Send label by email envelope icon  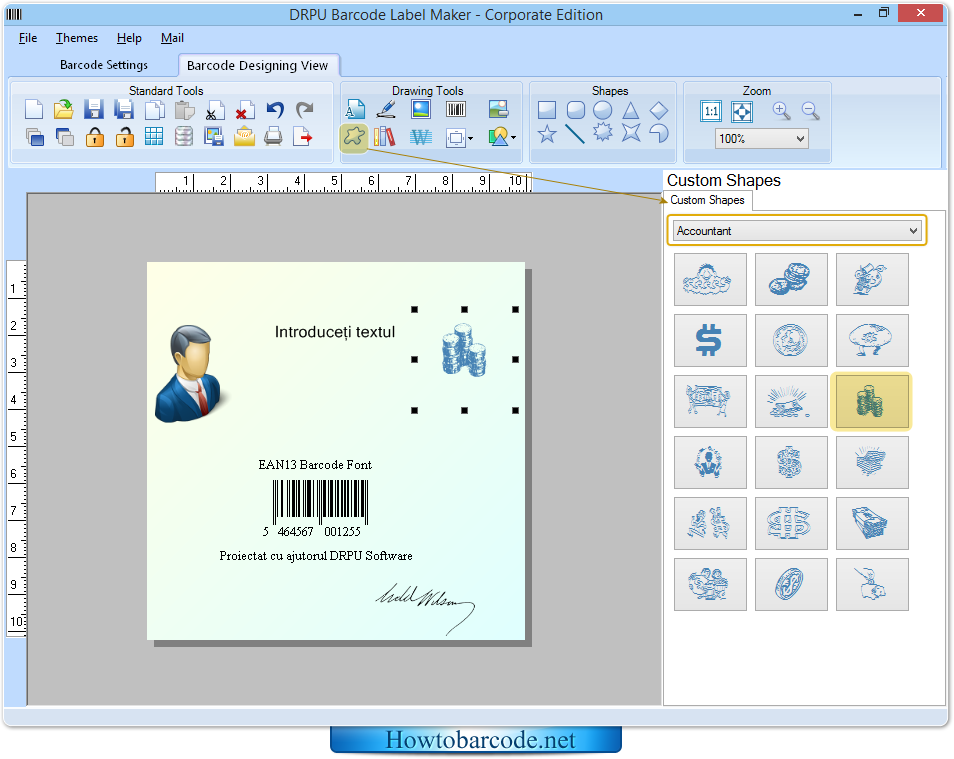244,136
